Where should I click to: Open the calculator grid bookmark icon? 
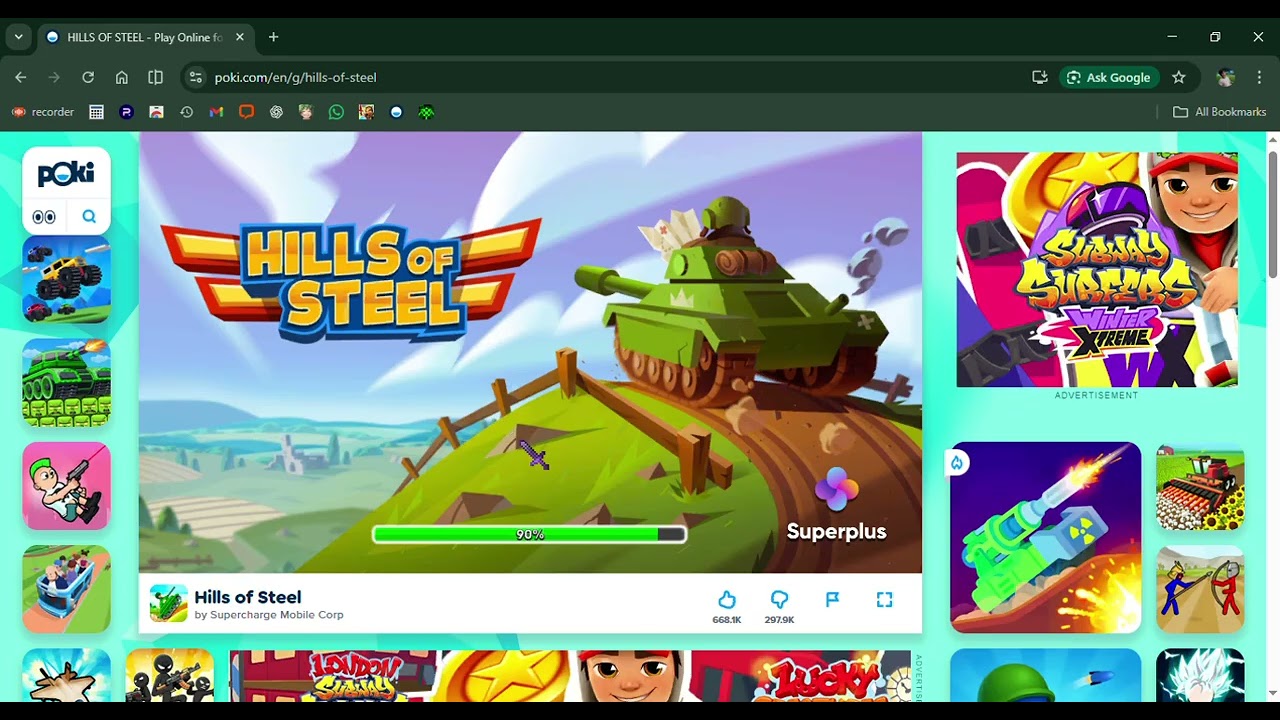pyautogui.click(x=96, y=112)
